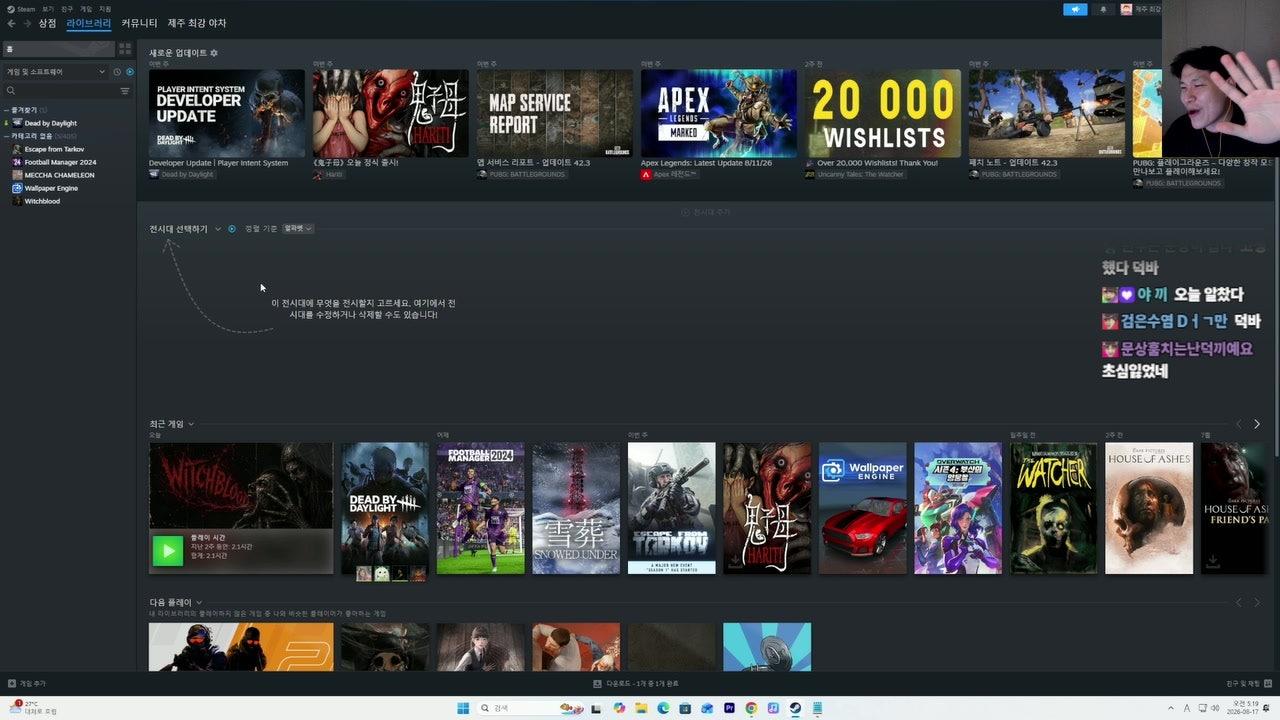Open Apex Legends Latest Update news card
Viewport: 1280px width, 720px height.
click(x=719, y=113)
